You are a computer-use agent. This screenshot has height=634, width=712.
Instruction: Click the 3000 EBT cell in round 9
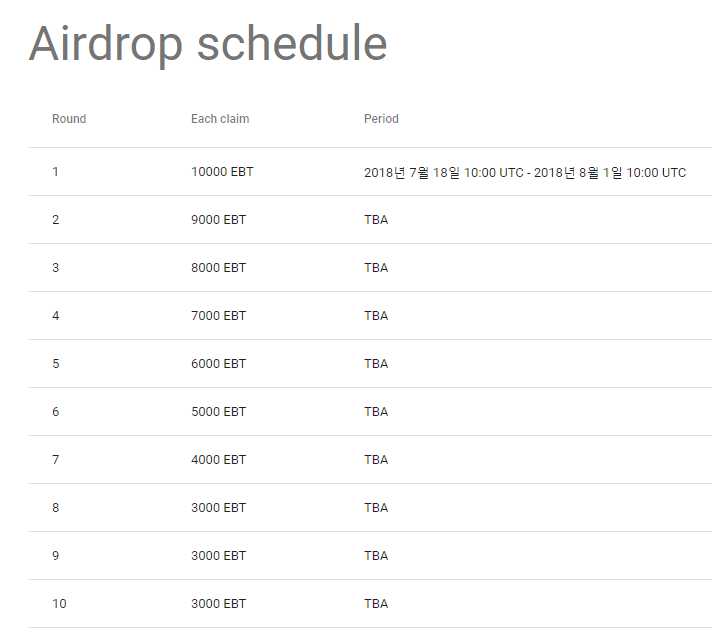(x=218, y=555)
